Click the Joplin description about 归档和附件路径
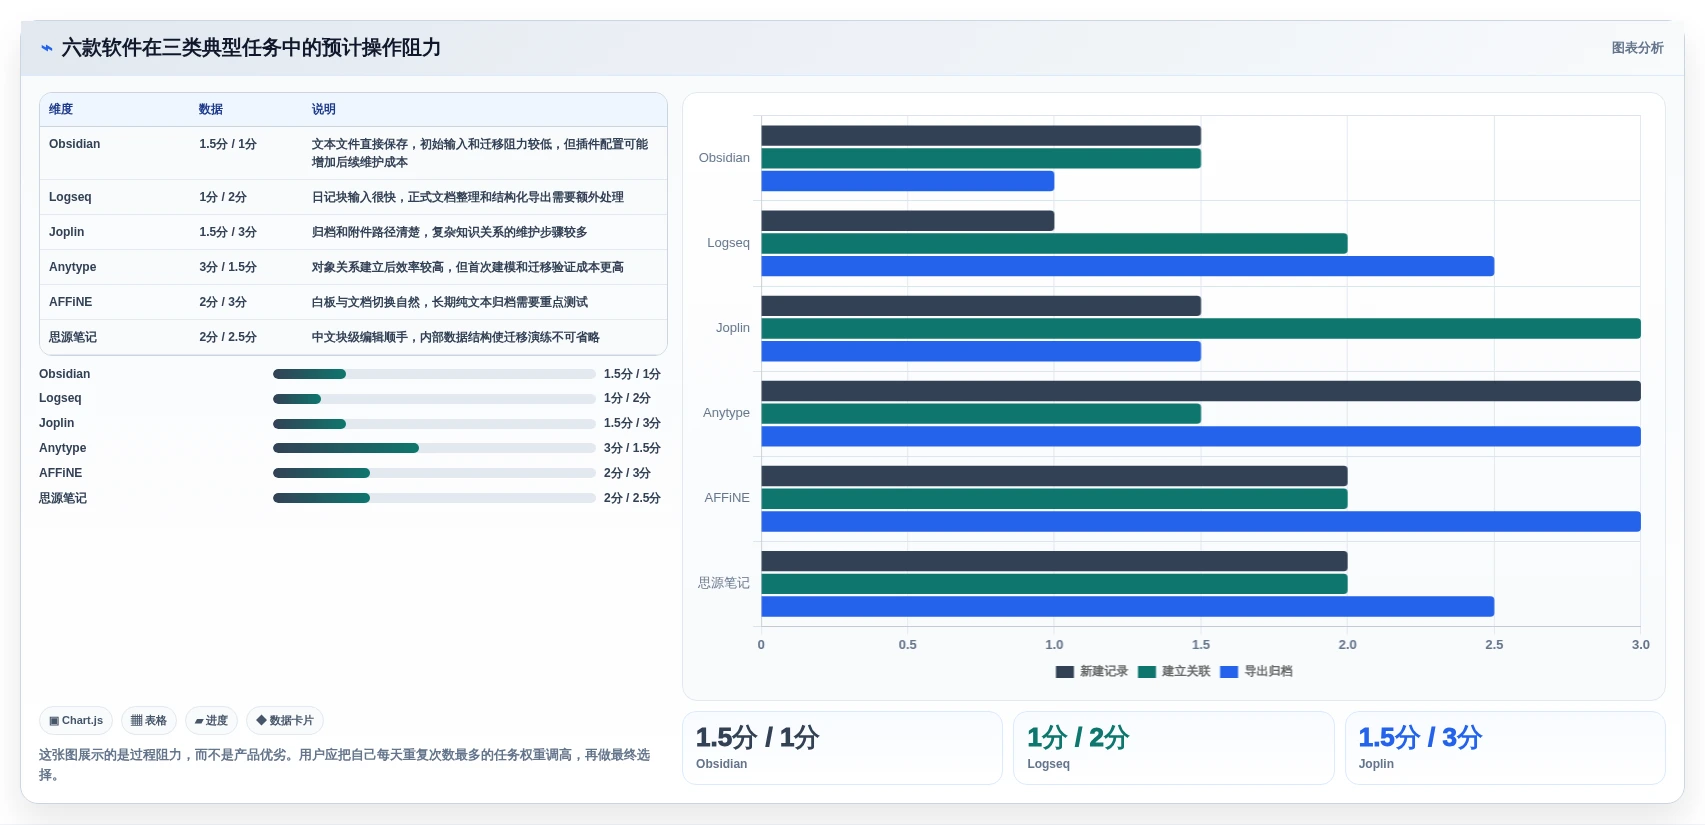This screenshot has height=825, width=1705. [x=450, y=232]
